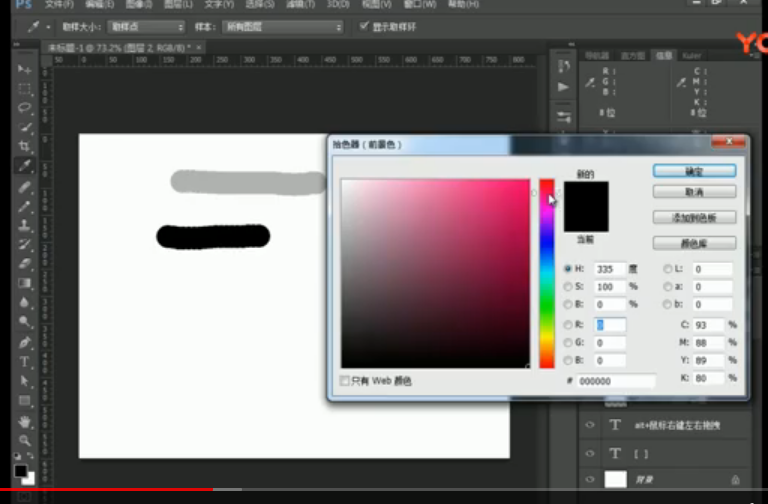Open CMYK readout eyedropper options in Info panel
Screen dimensions: 768x504
click(681, 82)
